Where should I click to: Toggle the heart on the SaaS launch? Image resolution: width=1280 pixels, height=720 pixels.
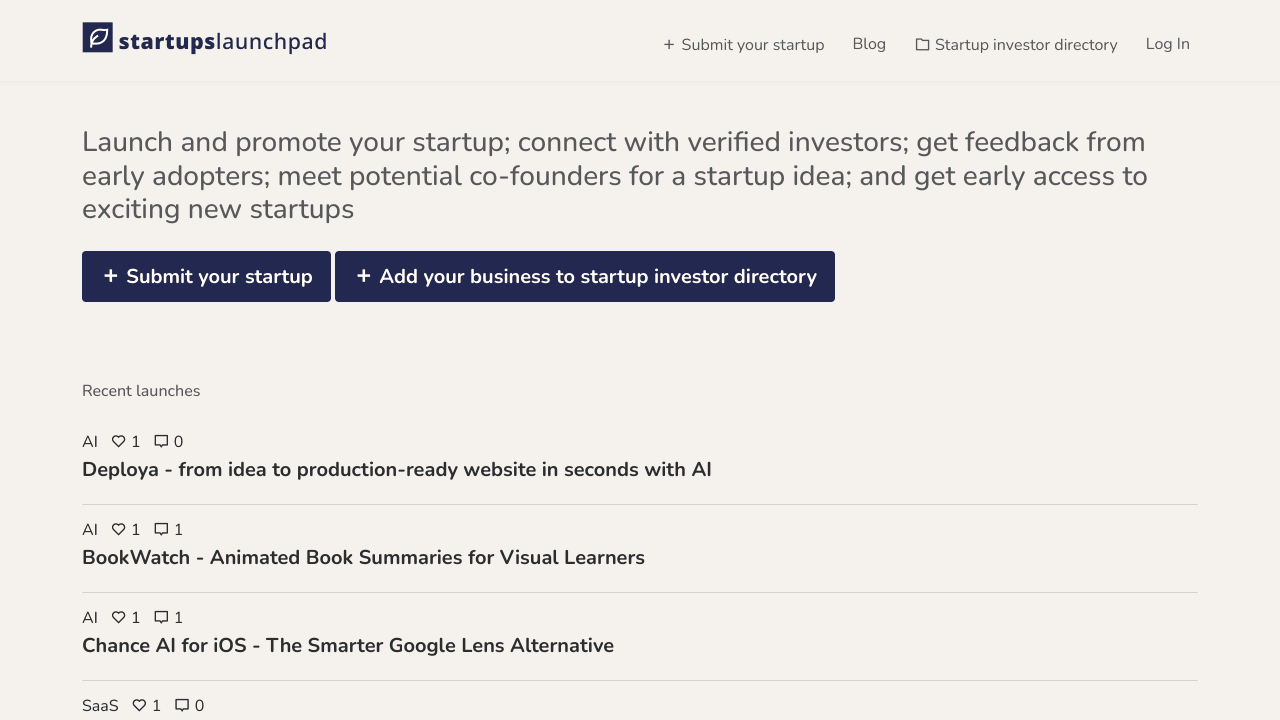(138, 705)
